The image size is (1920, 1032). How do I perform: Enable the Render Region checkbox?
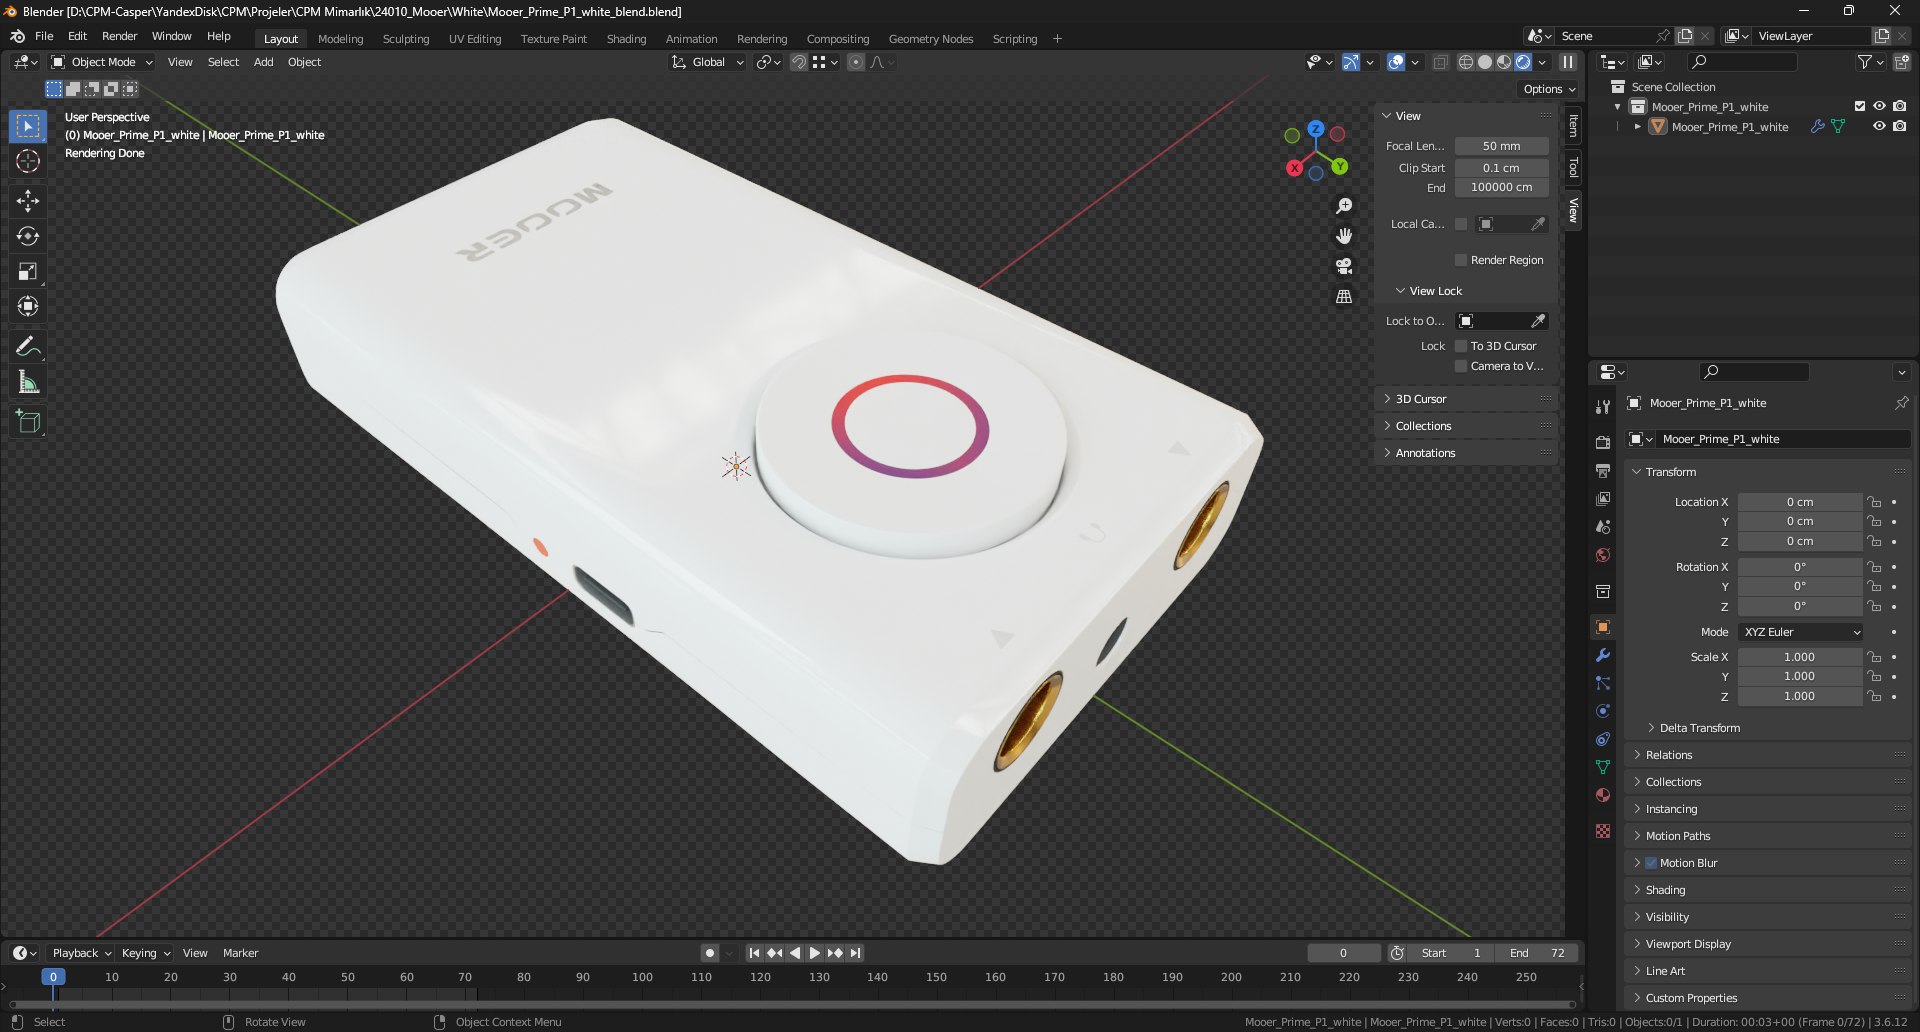tap(1461, 260)
